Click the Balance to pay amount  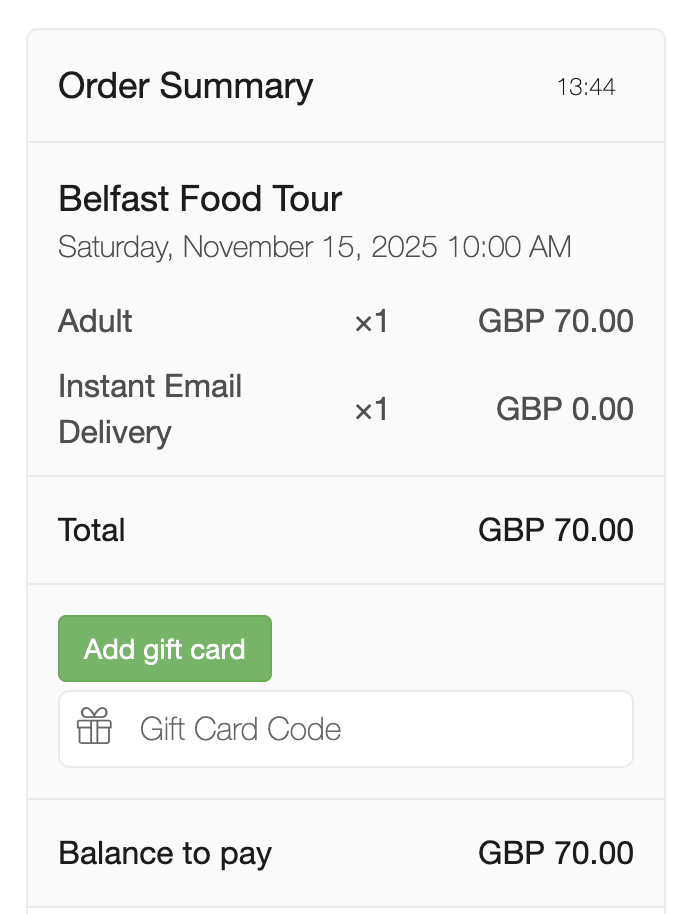point(556,853)
